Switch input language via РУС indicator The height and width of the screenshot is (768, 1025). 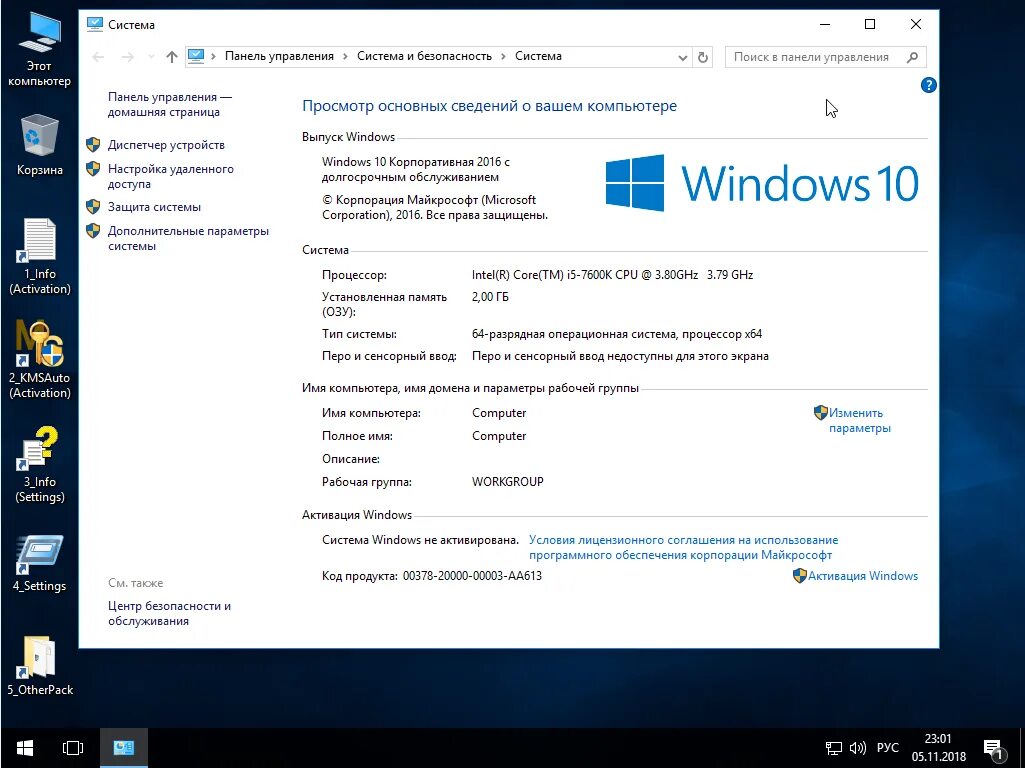888,748
